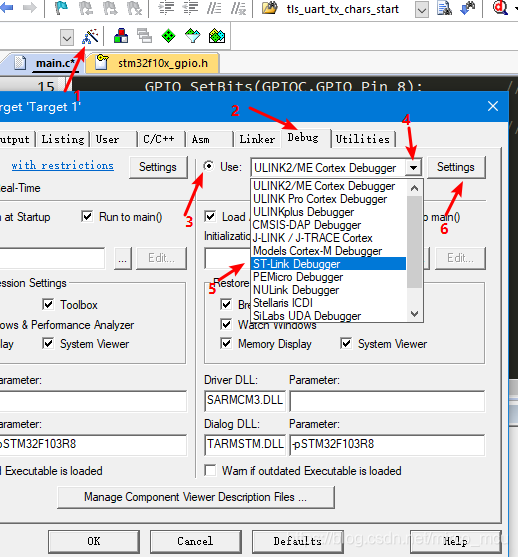This screenshot has height=557, width=518.
Task: Select the Use debugger radio button
Action: [209, 166]
